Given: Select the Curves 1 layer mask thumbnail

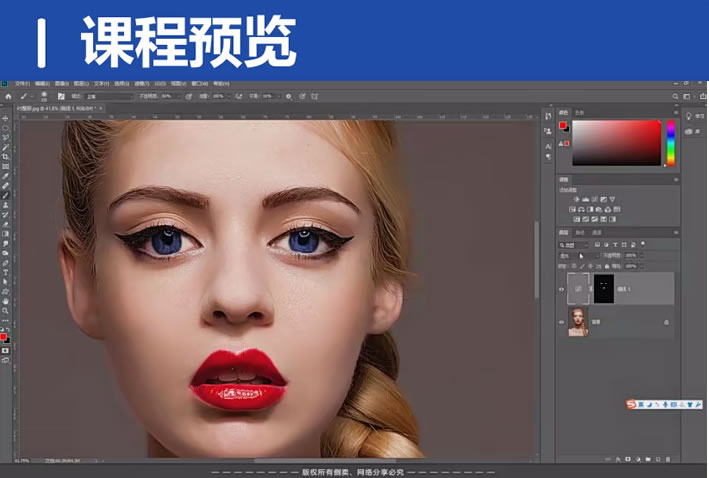Looking at the screenshot, I should pyautogui.click(x=604, y=289).
